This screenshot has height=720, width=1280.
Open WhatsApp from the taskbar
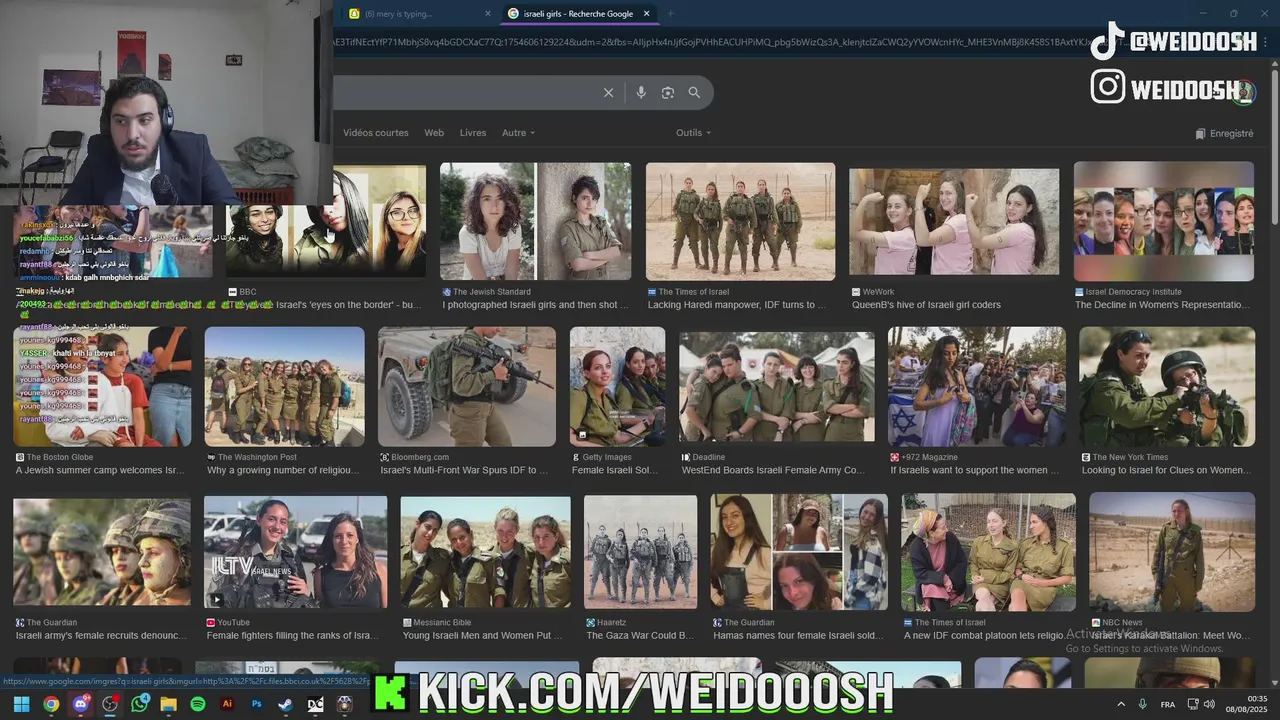(x=139, y=704)
